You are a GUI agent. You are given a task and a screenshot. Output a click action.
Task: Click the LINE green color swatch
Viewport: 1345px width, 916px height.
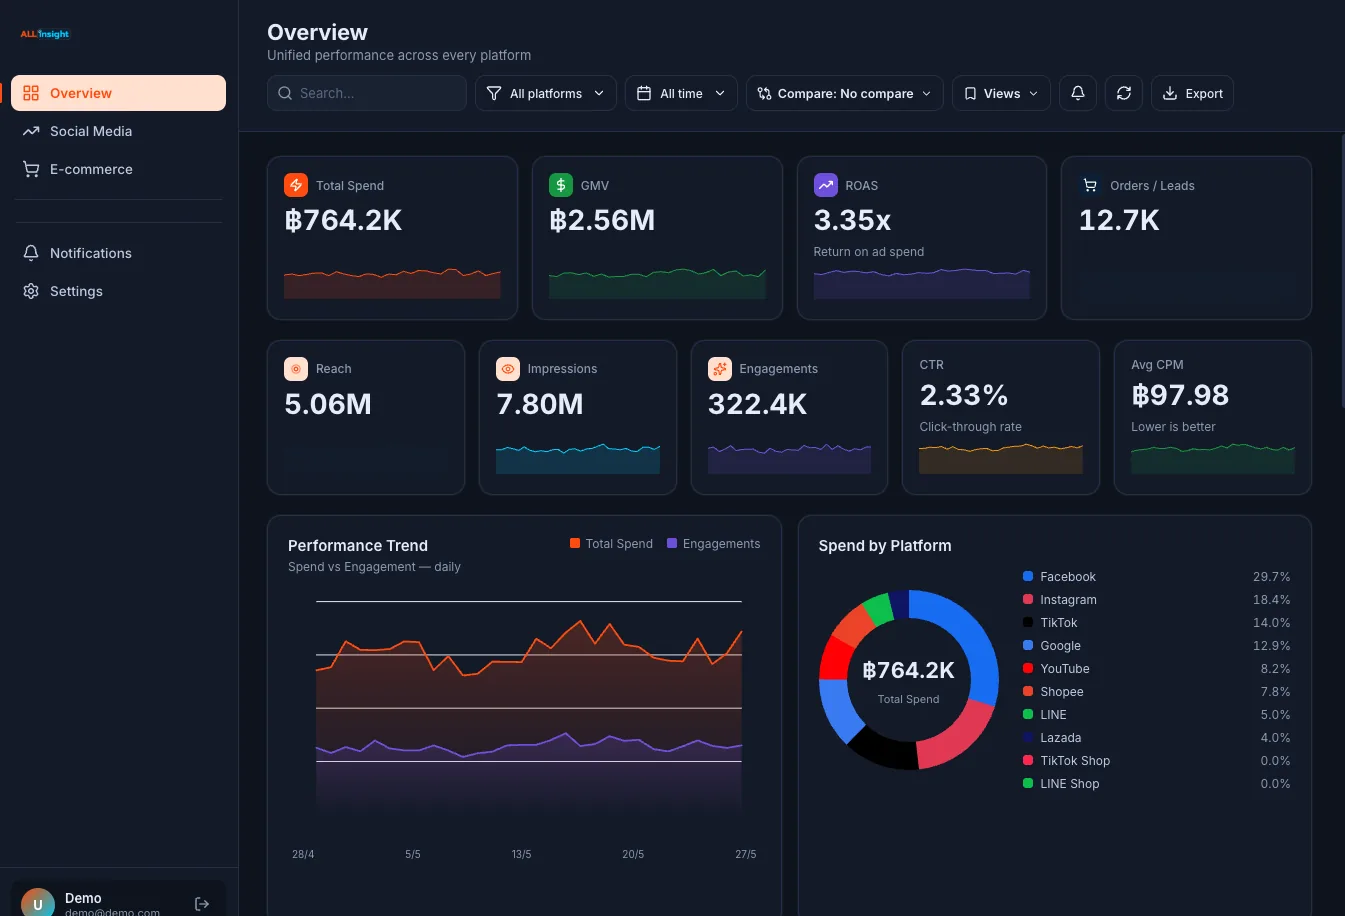[1028, 715]
